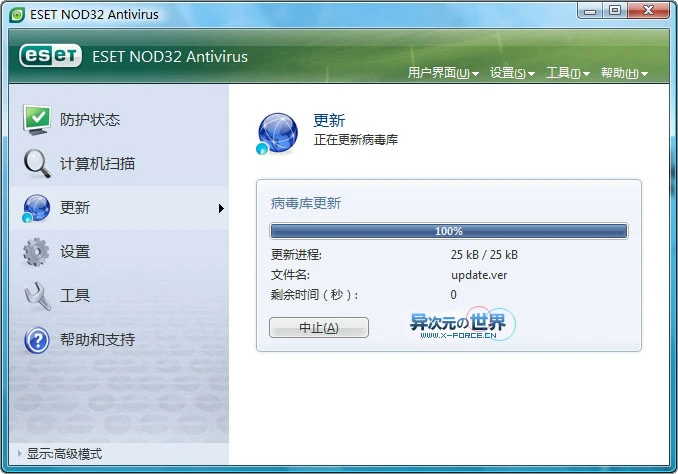Expand 显示:高级模式 at the bottom
678x474 pixels.
(60, 454)
